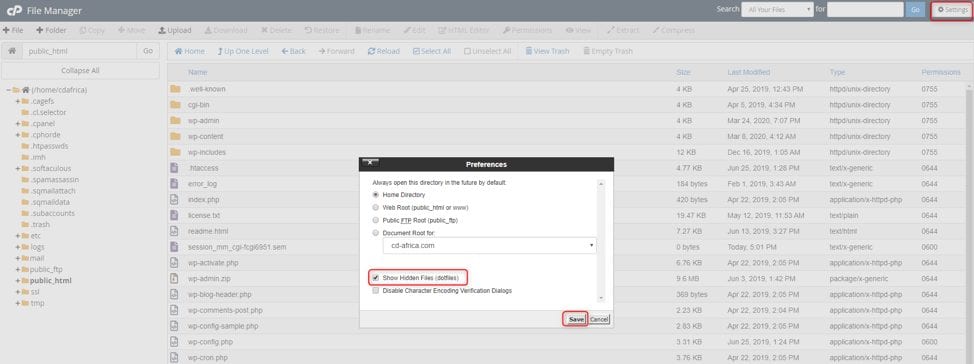
Task: Cancel the Preferences dialog
Action: point(599,319)
